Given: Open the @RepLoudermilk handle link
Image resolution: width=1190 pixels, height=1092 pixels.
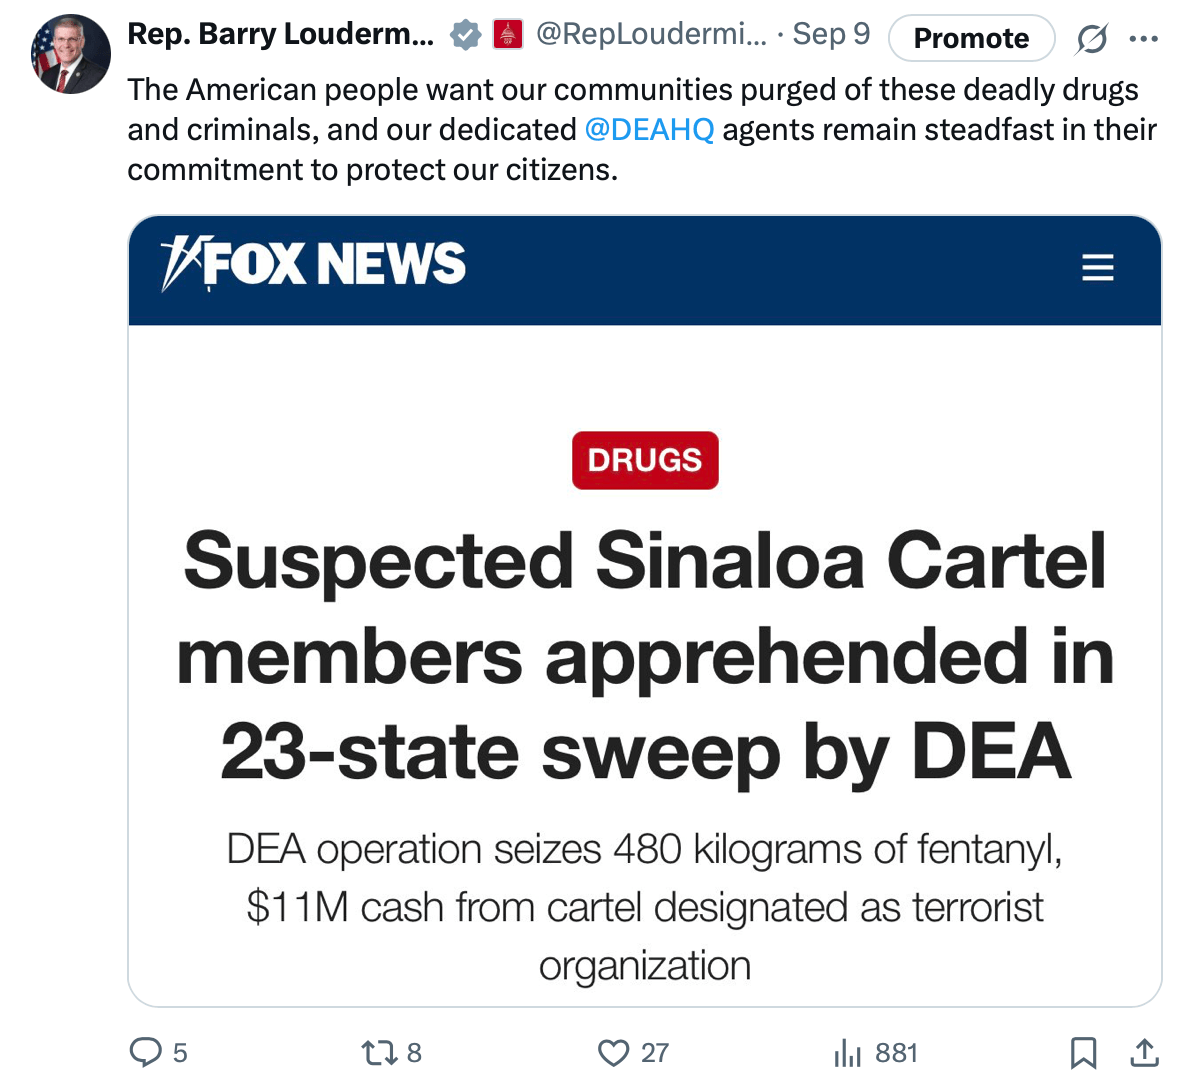Looking at the screenshot, I should point(651,34).
